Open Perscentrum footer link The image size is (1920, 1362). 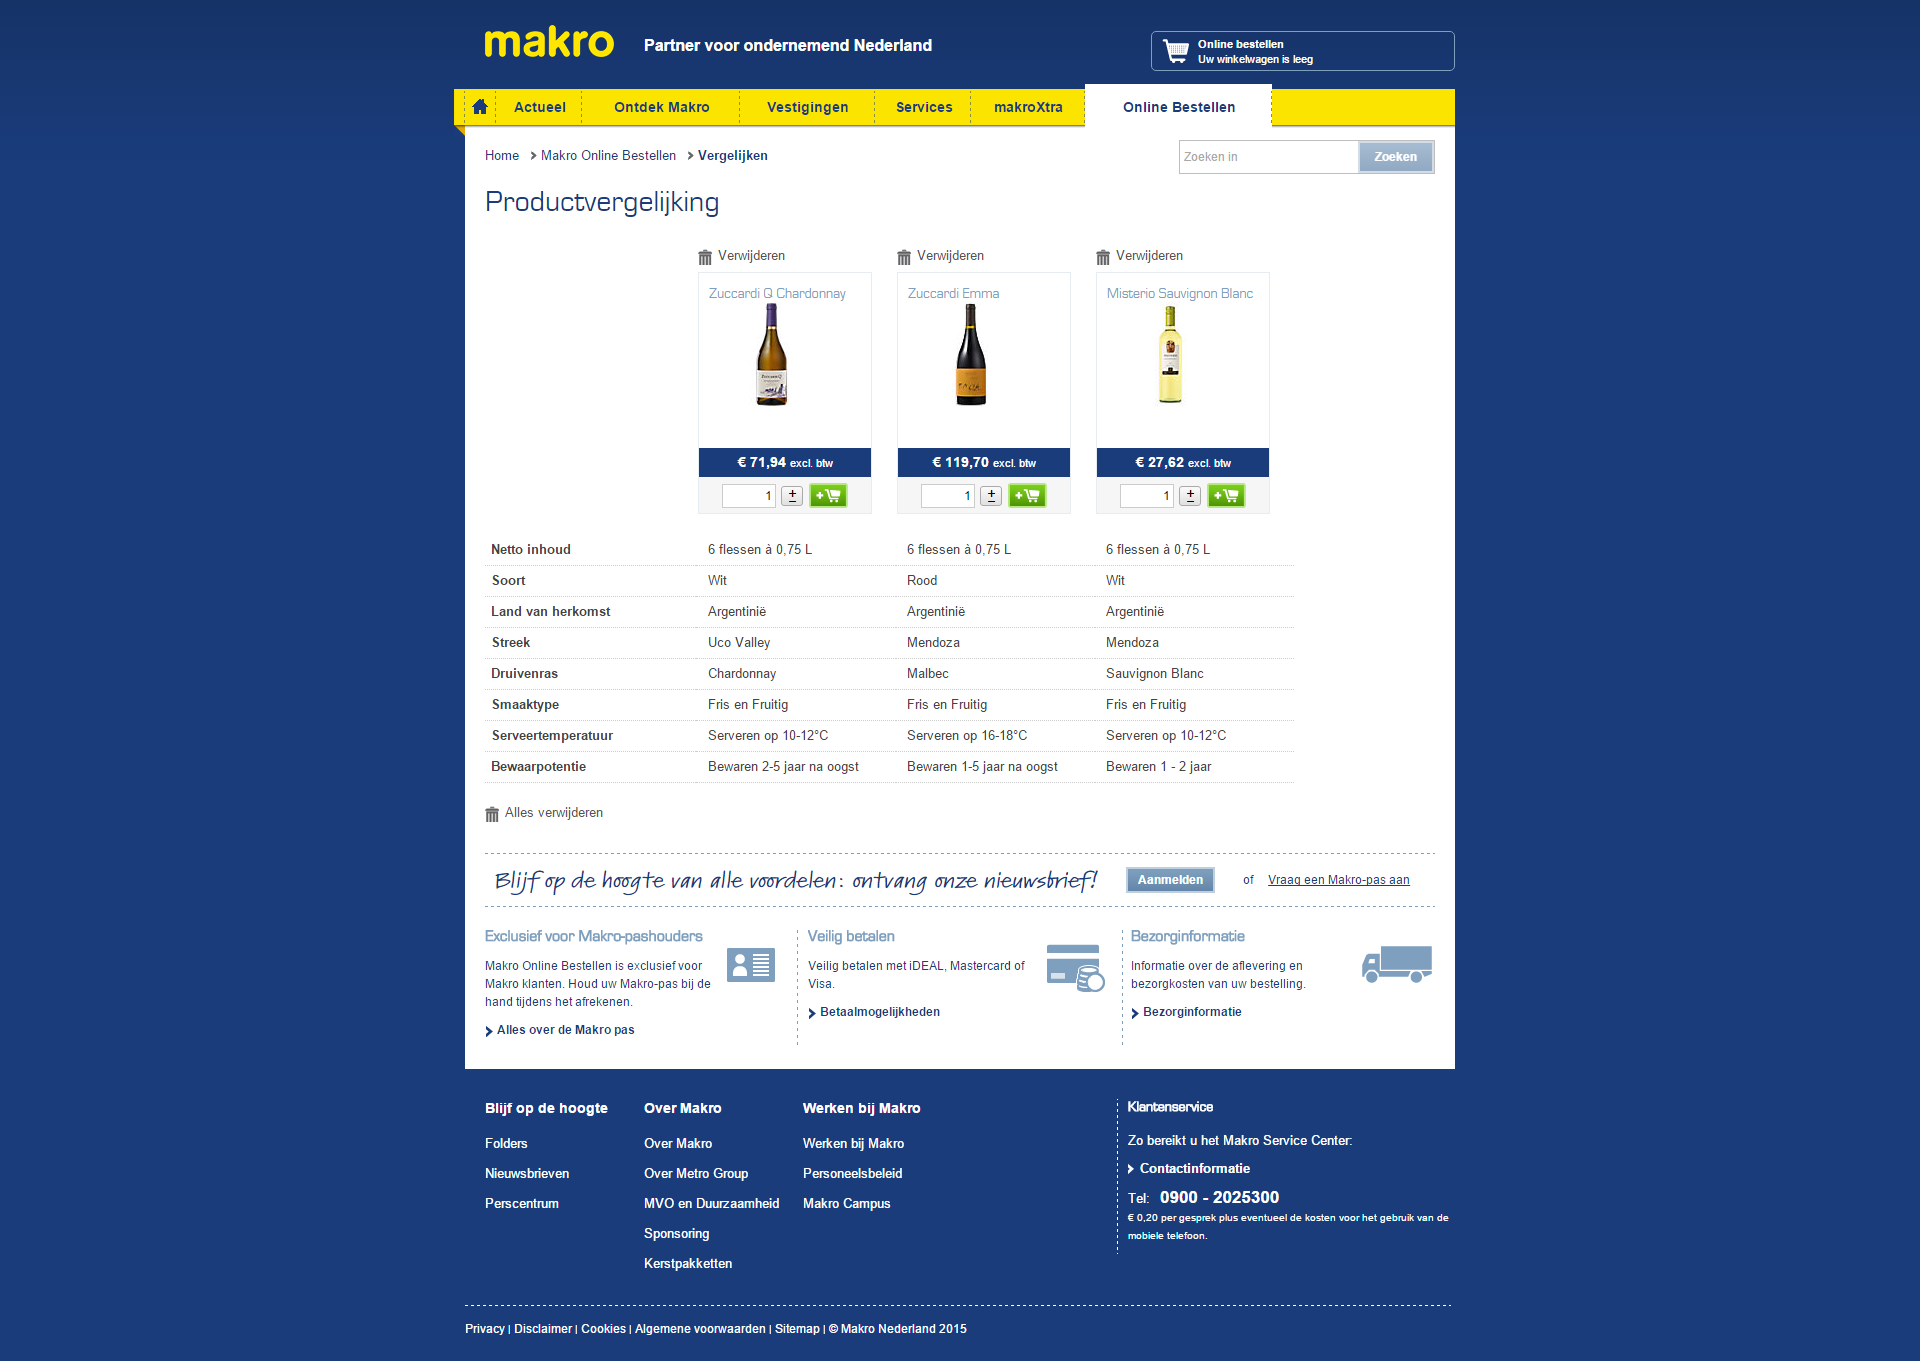522,1204
